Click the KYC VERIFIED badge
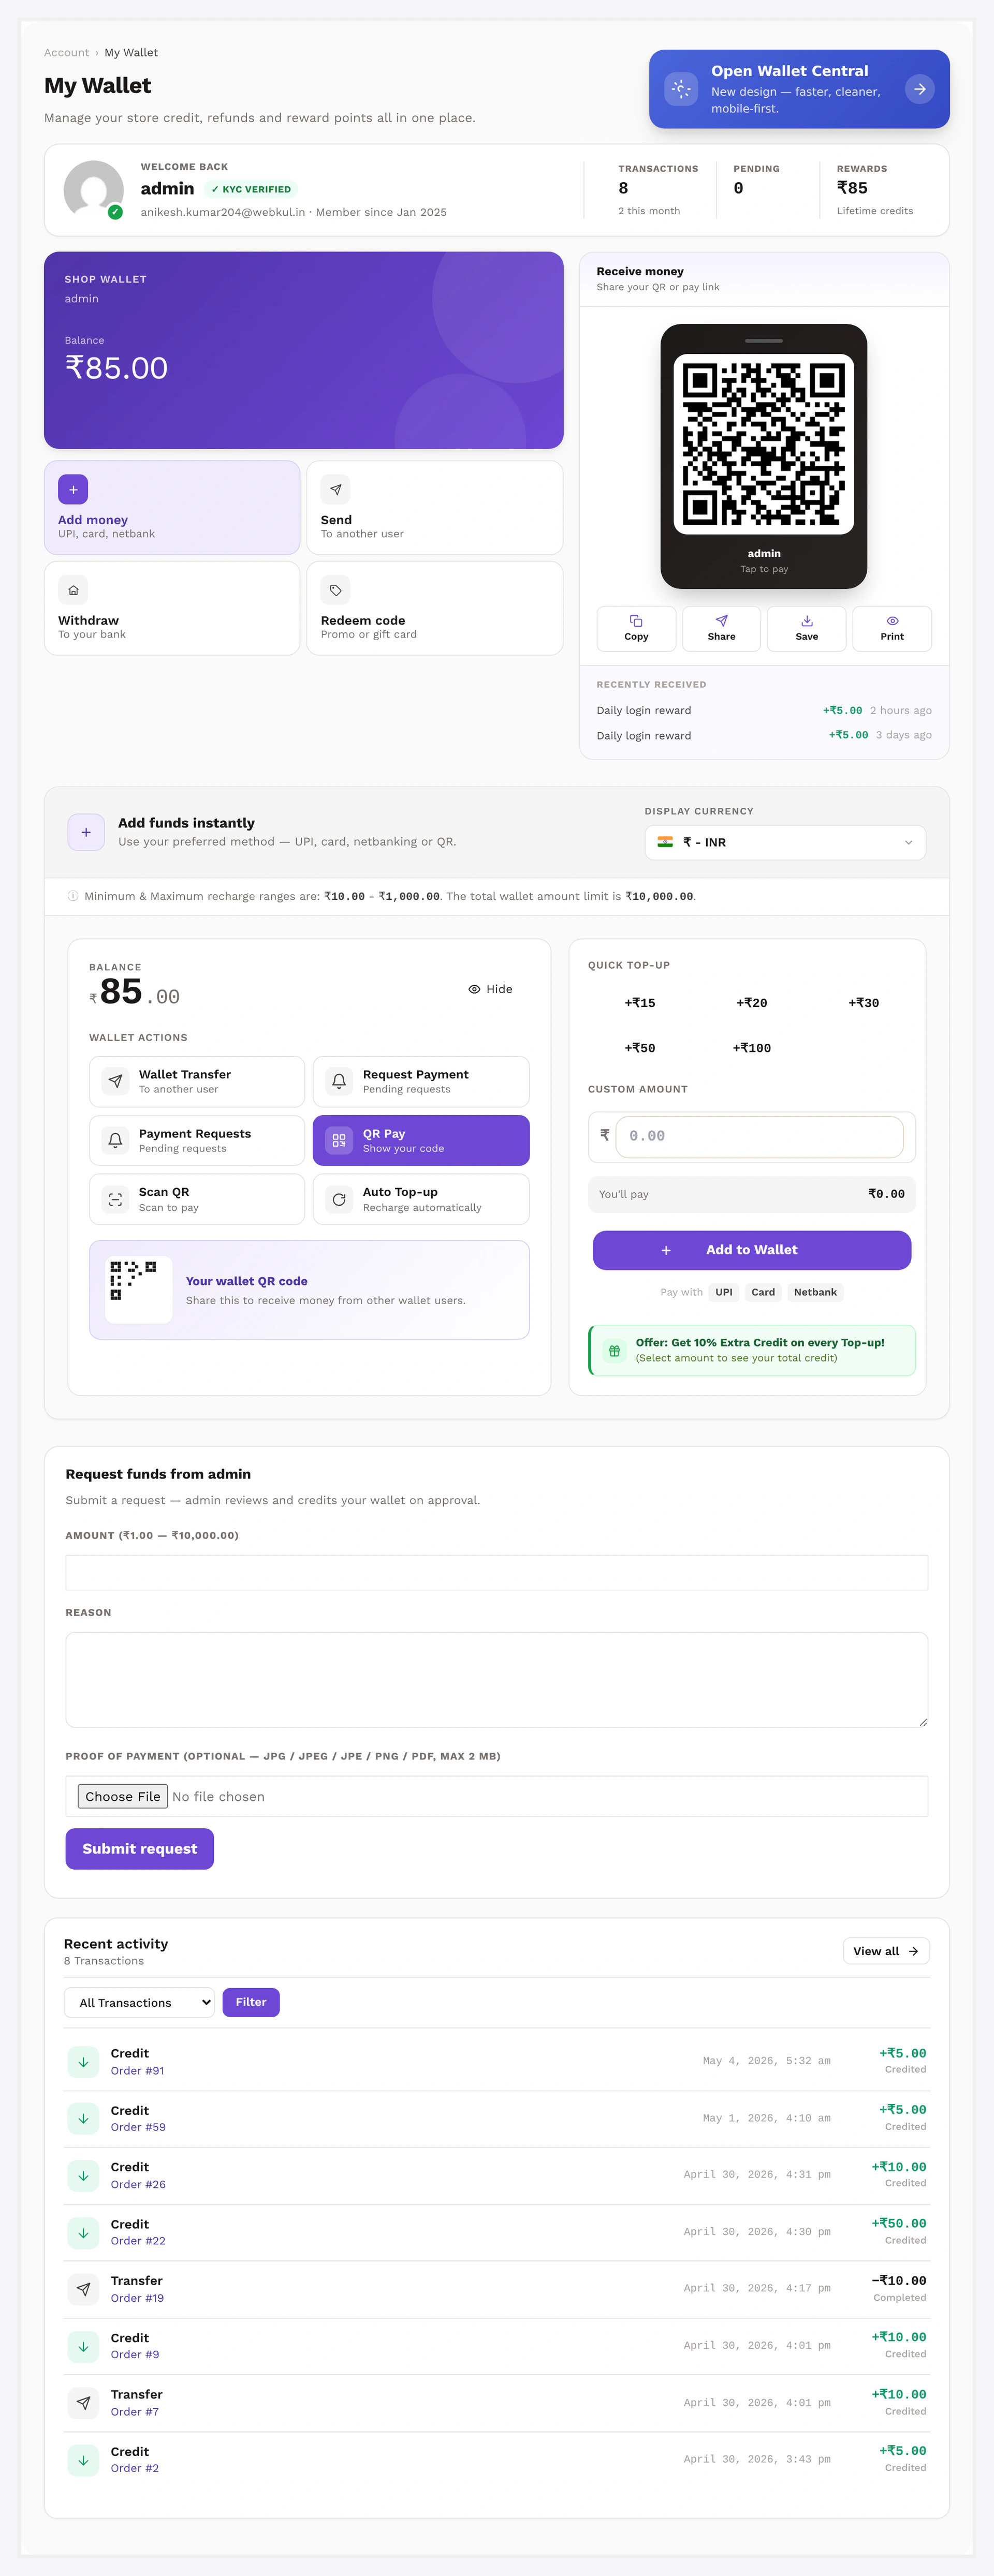The height and width of the screenshot is (2576, 994). [251, 189]
